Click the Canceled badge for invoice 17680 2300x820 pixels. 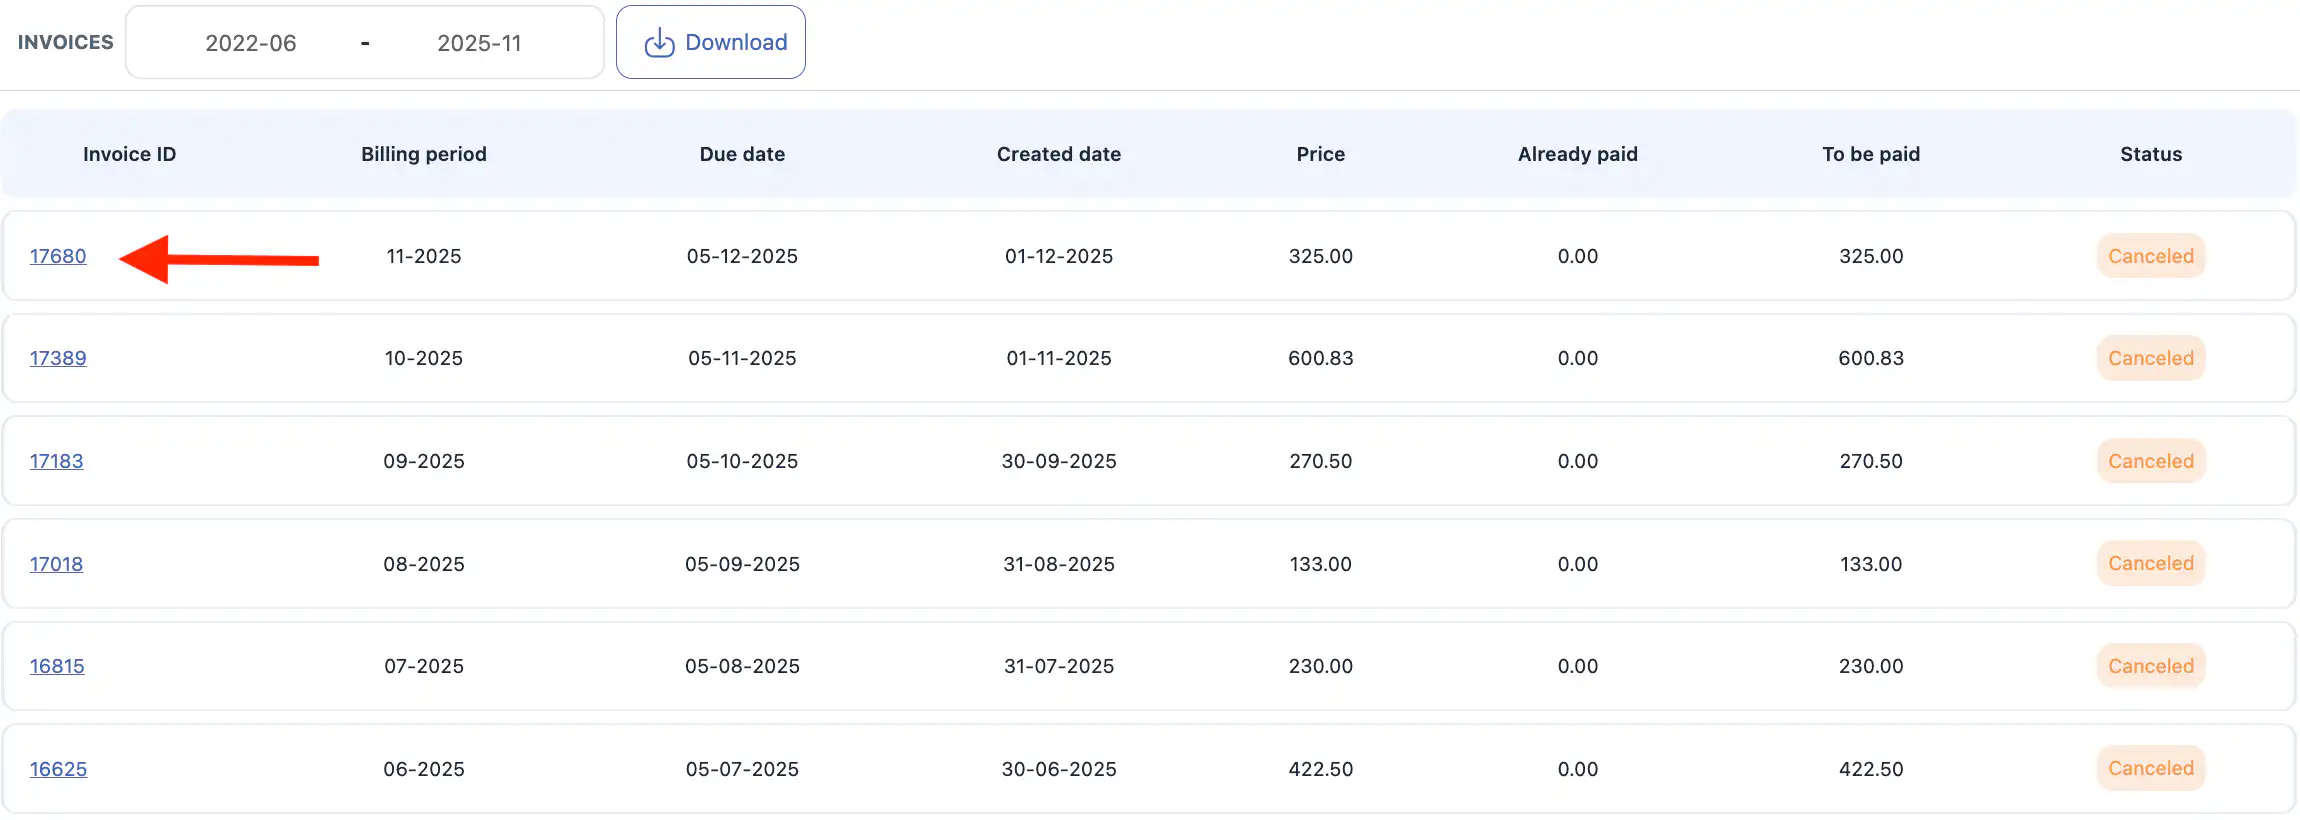2150,256
